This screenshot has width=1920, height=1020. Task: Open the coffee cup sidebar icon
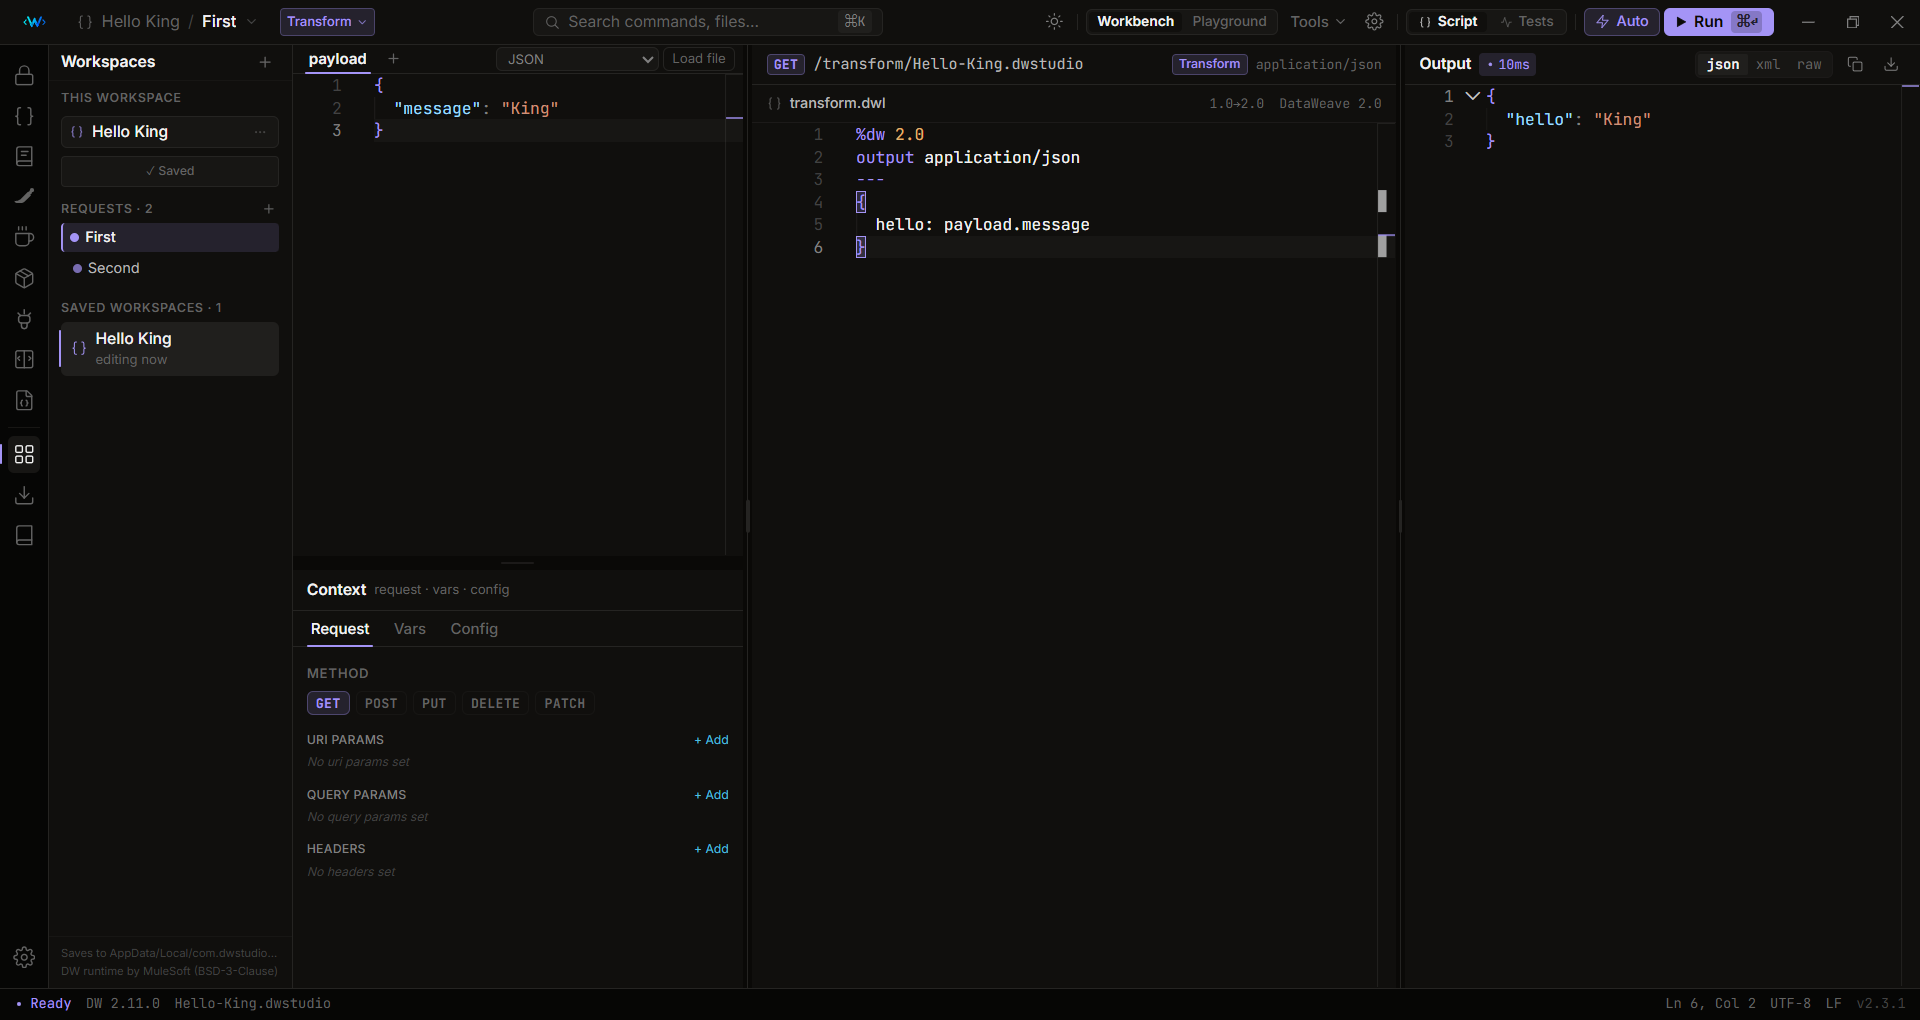24,237
